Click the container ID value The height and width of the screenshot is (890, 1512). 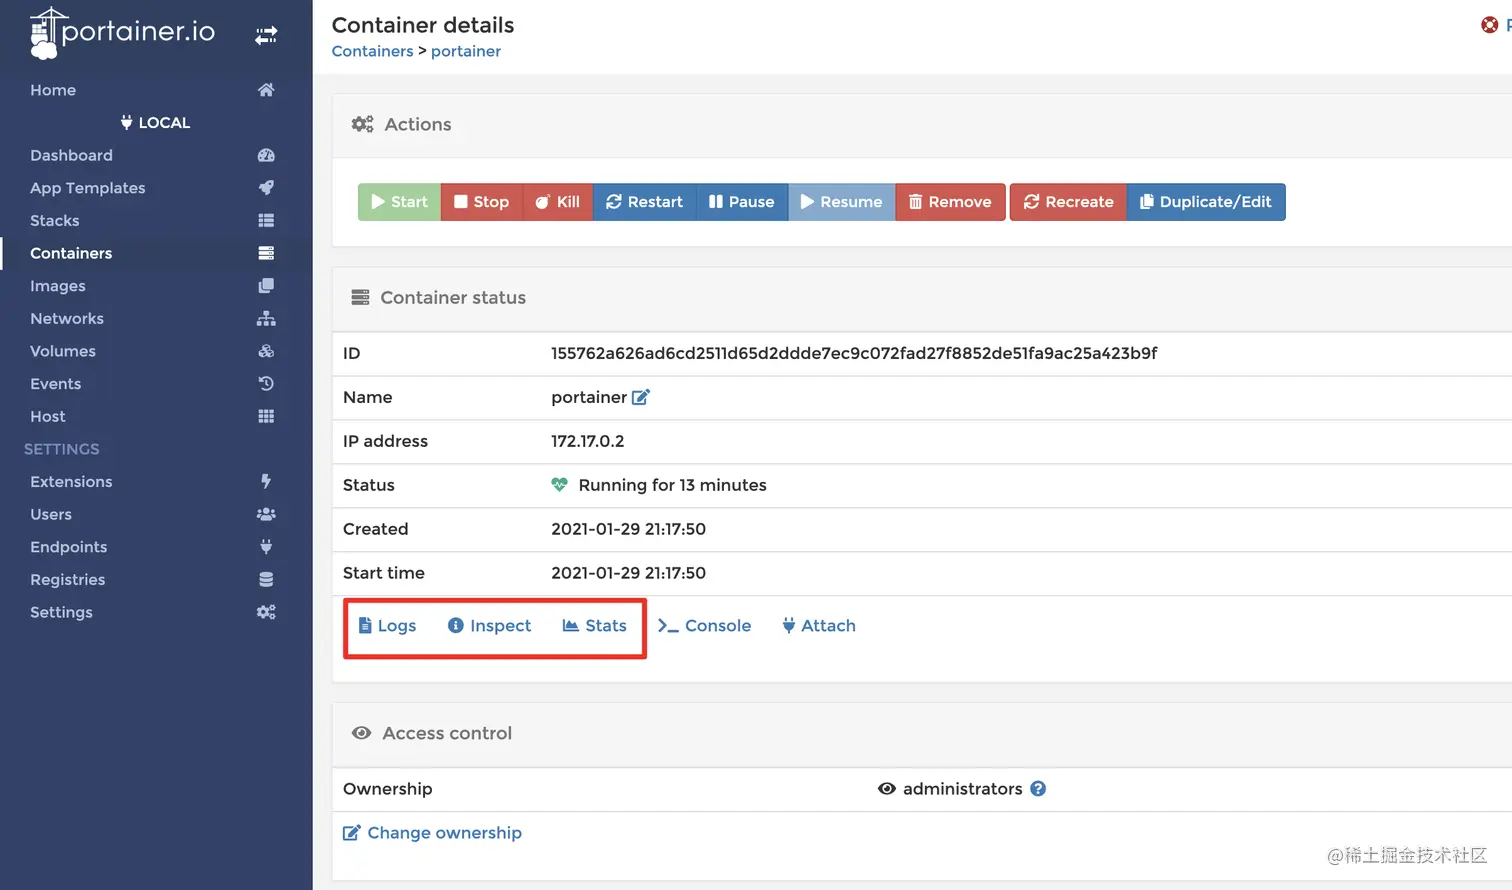tap(854, 353)
